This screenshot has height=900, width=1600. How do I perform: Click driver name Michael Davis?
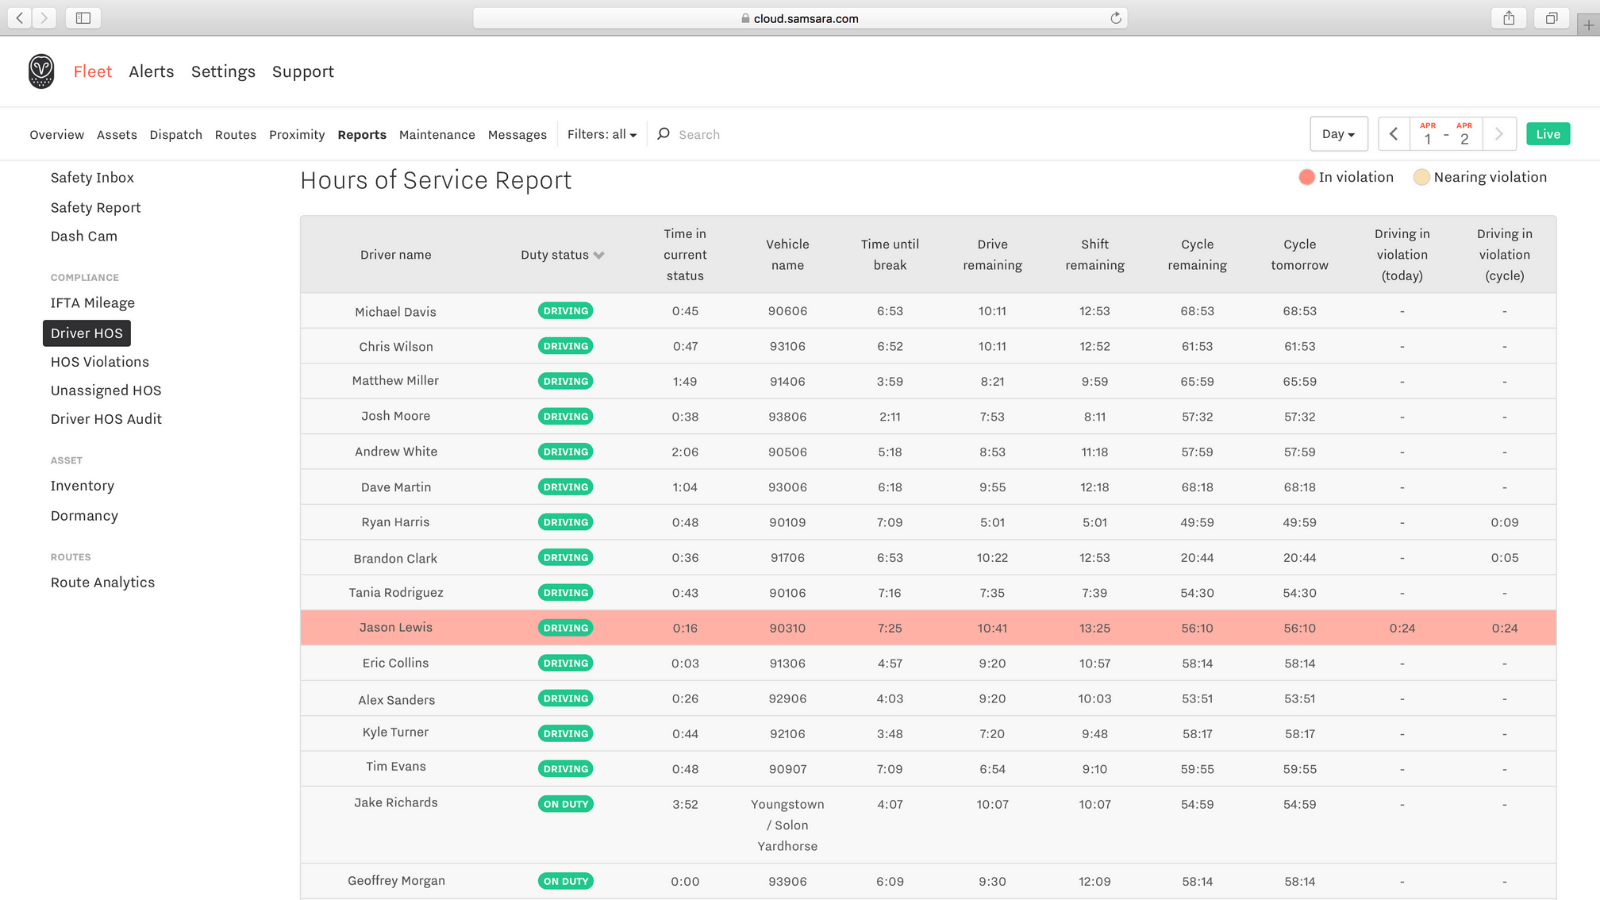pyautogui.click(x=396, y=312)
